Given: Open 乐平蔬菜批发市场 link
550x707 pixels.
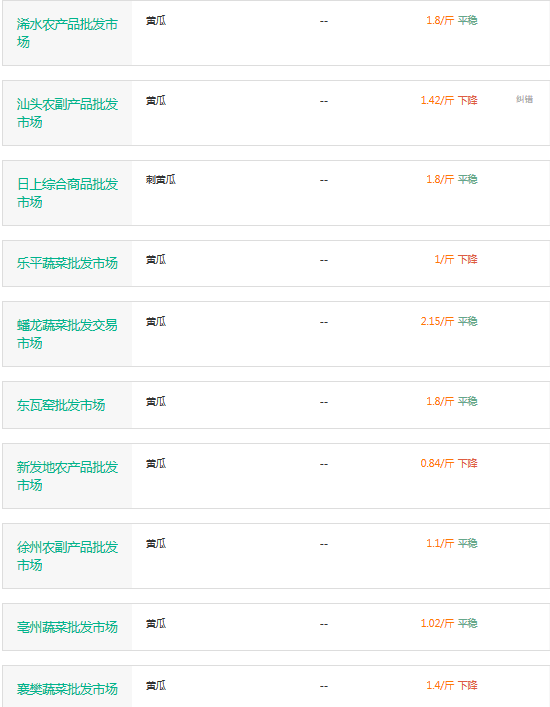Looking at the screenshot, I should [x=67, y=263].
